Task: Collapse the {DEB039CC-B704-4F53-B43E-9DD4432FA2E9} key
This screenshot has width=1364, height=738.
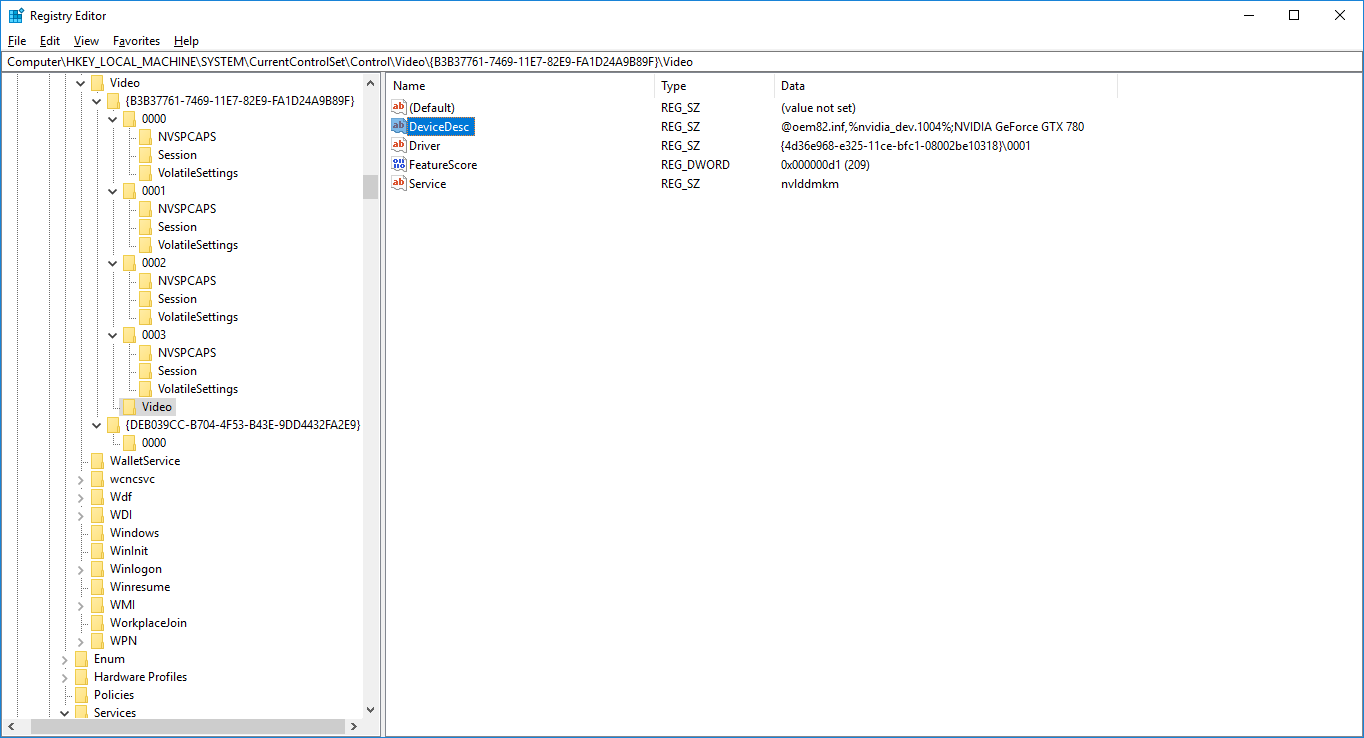Action: tap(97, 425)
